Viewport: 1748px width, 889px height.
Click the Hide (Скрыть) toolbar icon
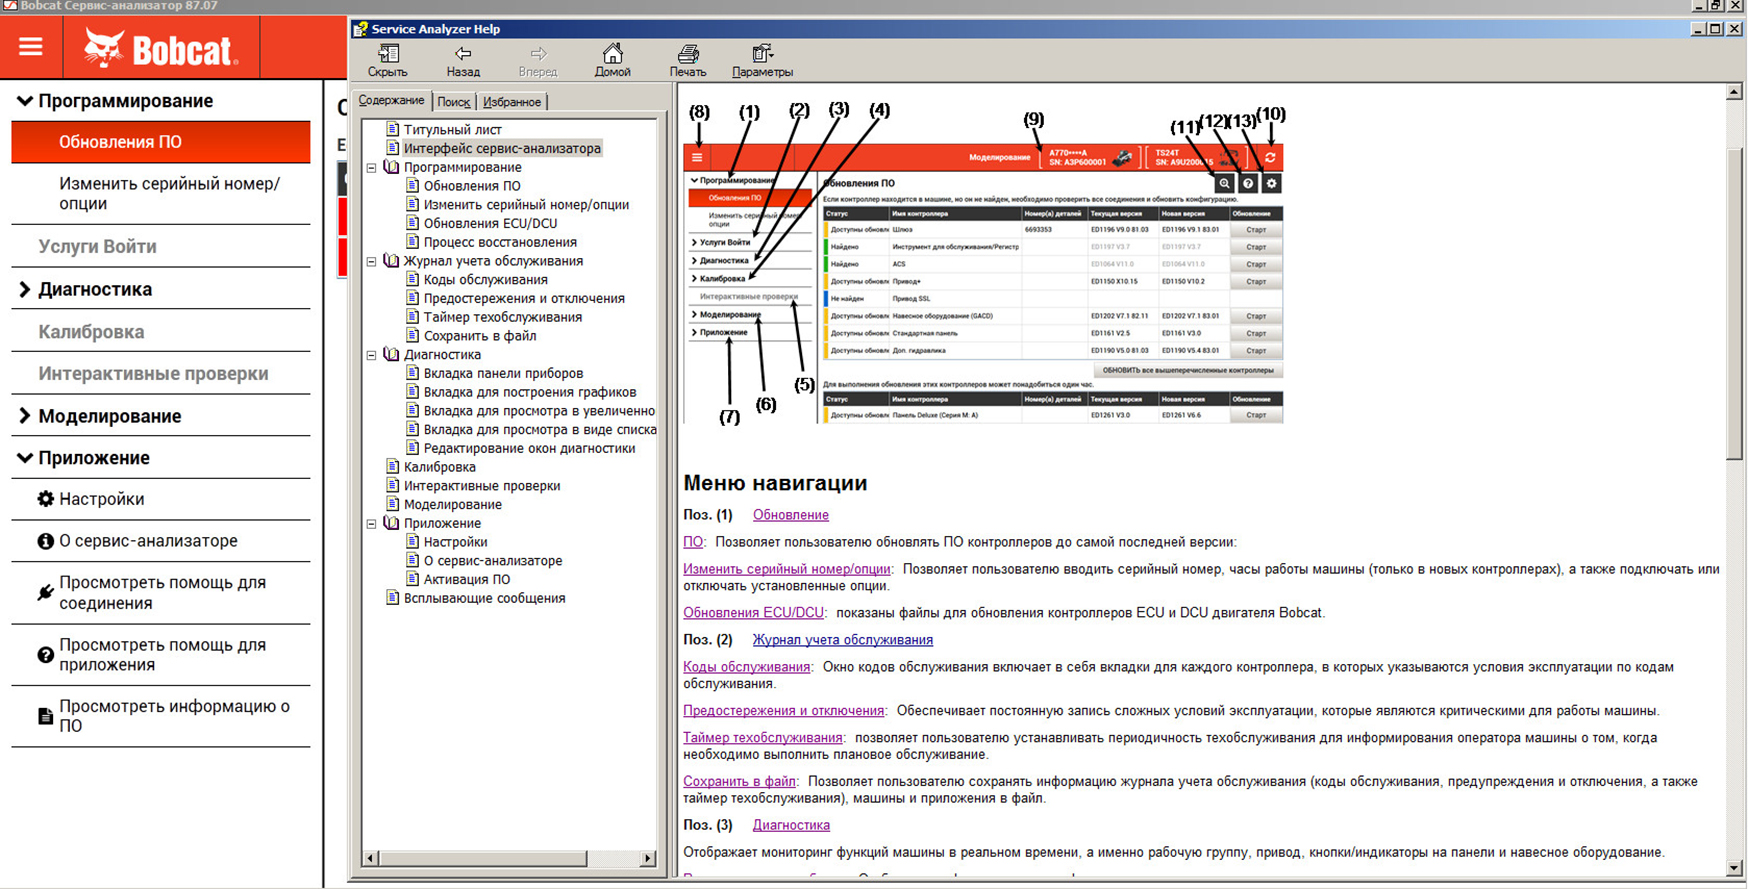coord(388,54)
